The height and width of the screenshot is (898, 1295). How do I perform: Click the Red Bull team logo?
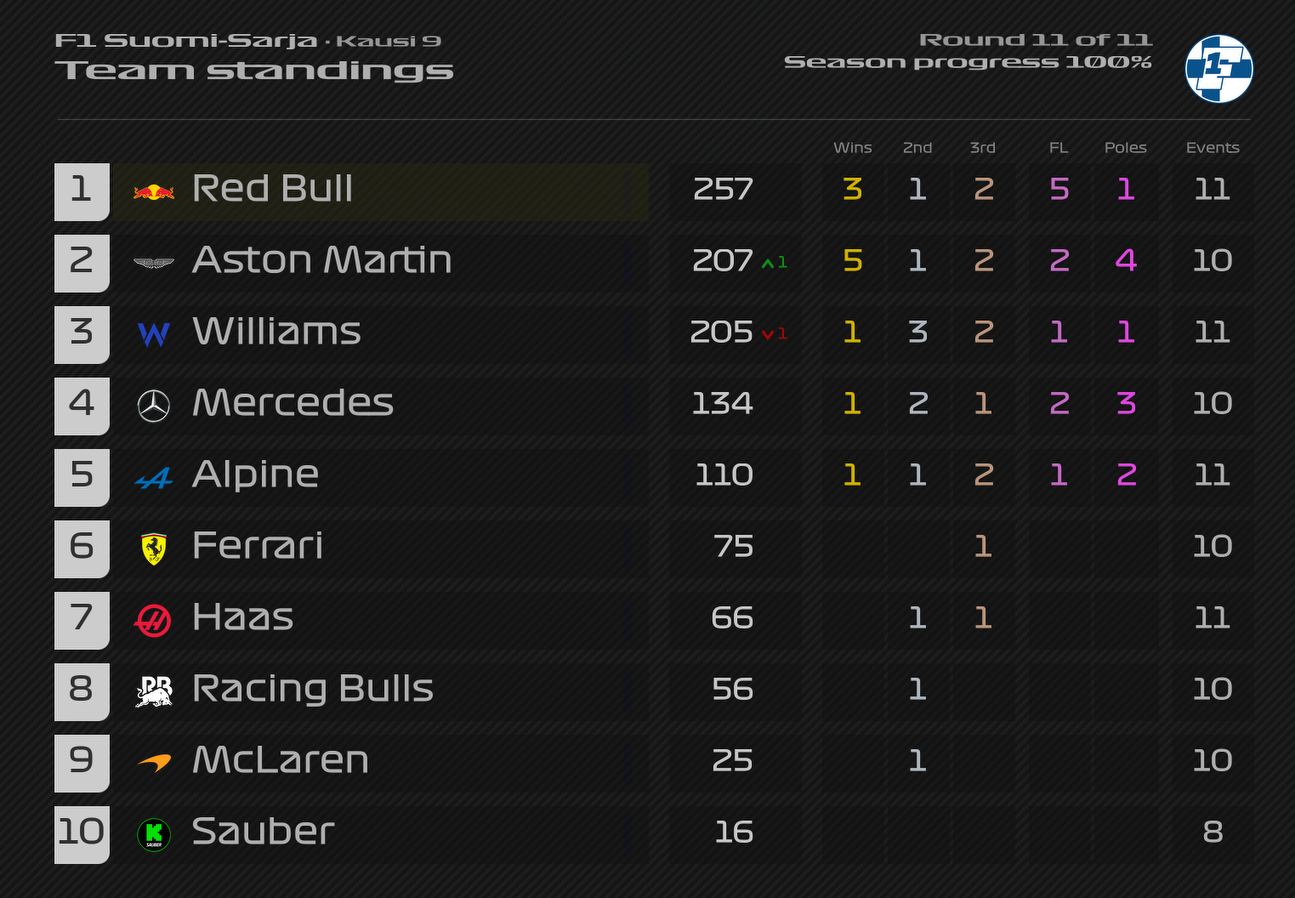pos(154,191)
